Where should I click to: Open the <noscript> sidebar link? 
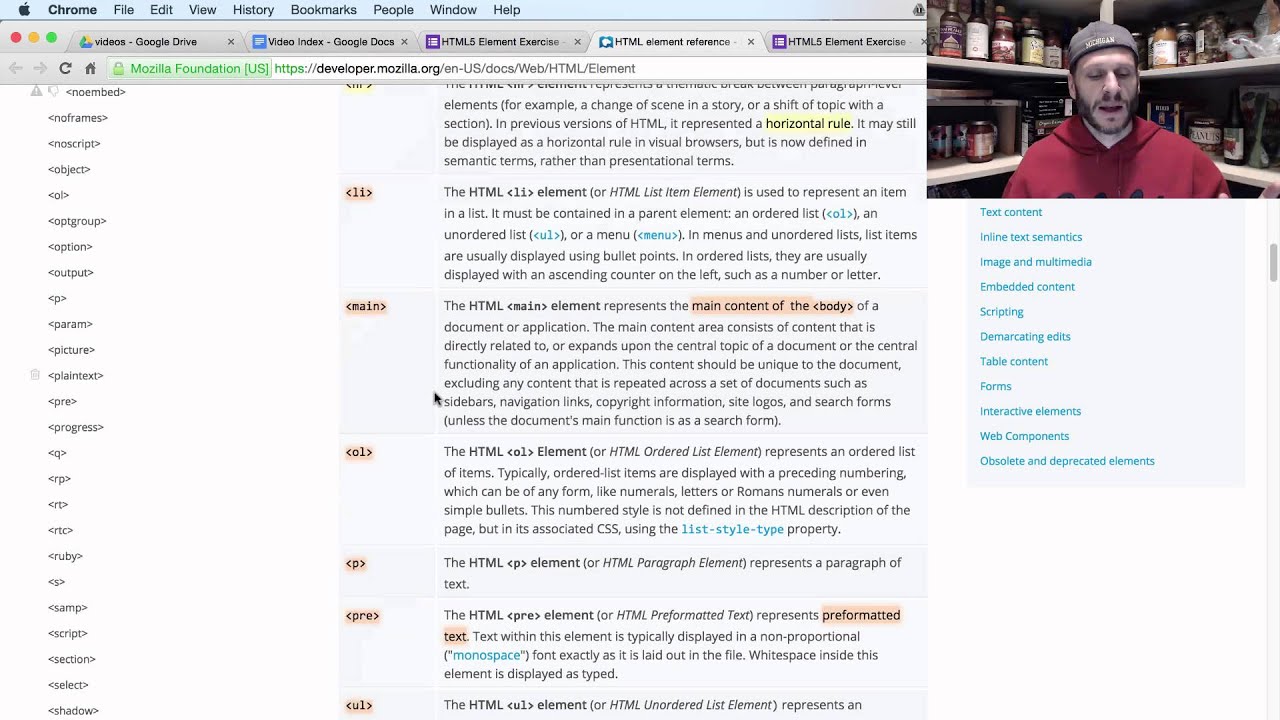tap(74, 144)
